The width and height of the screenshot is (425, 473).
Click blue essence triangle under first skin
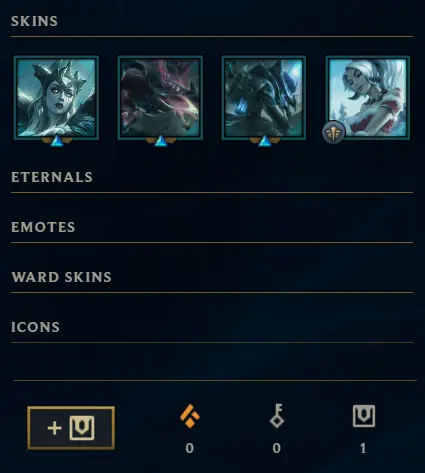pyautogui.click(x=57, y=141)
